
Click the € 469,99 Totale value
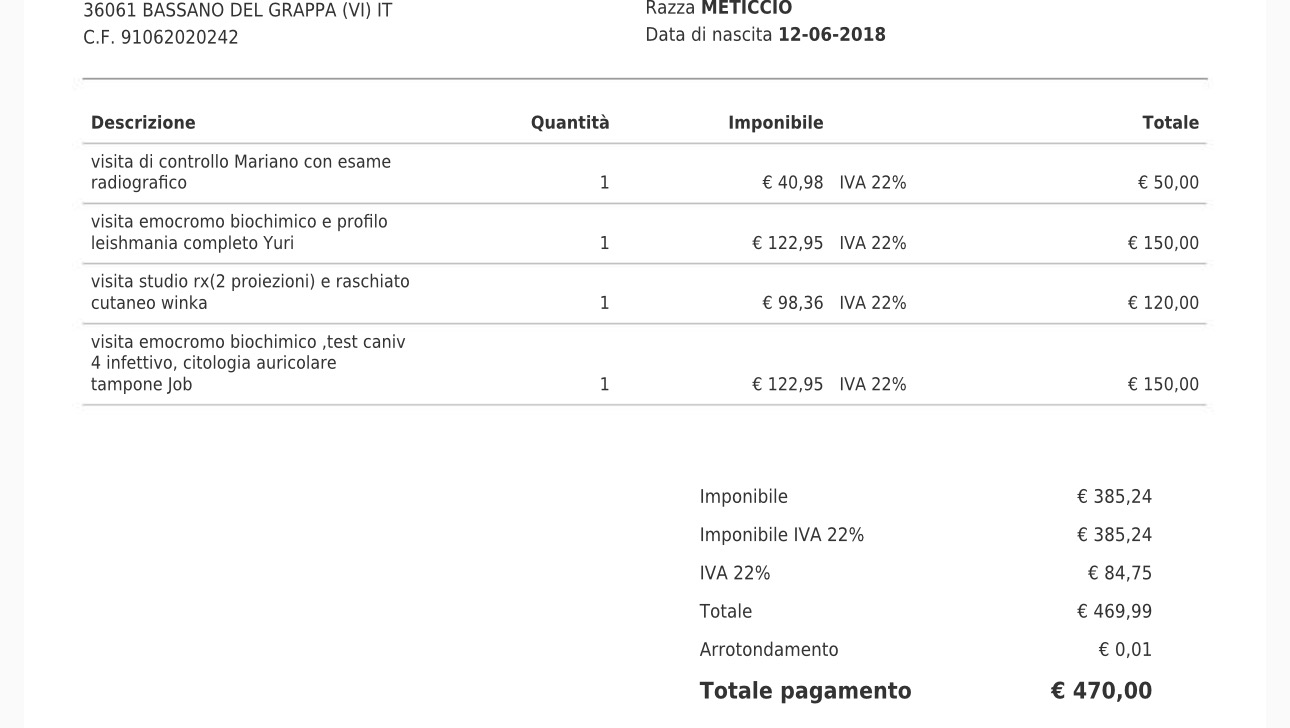(x=1114, y=612)
